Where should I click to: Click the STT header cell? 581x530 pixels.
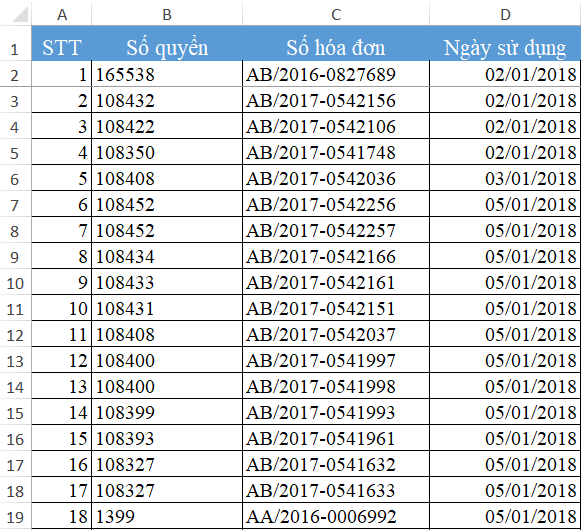pos(62,43)
